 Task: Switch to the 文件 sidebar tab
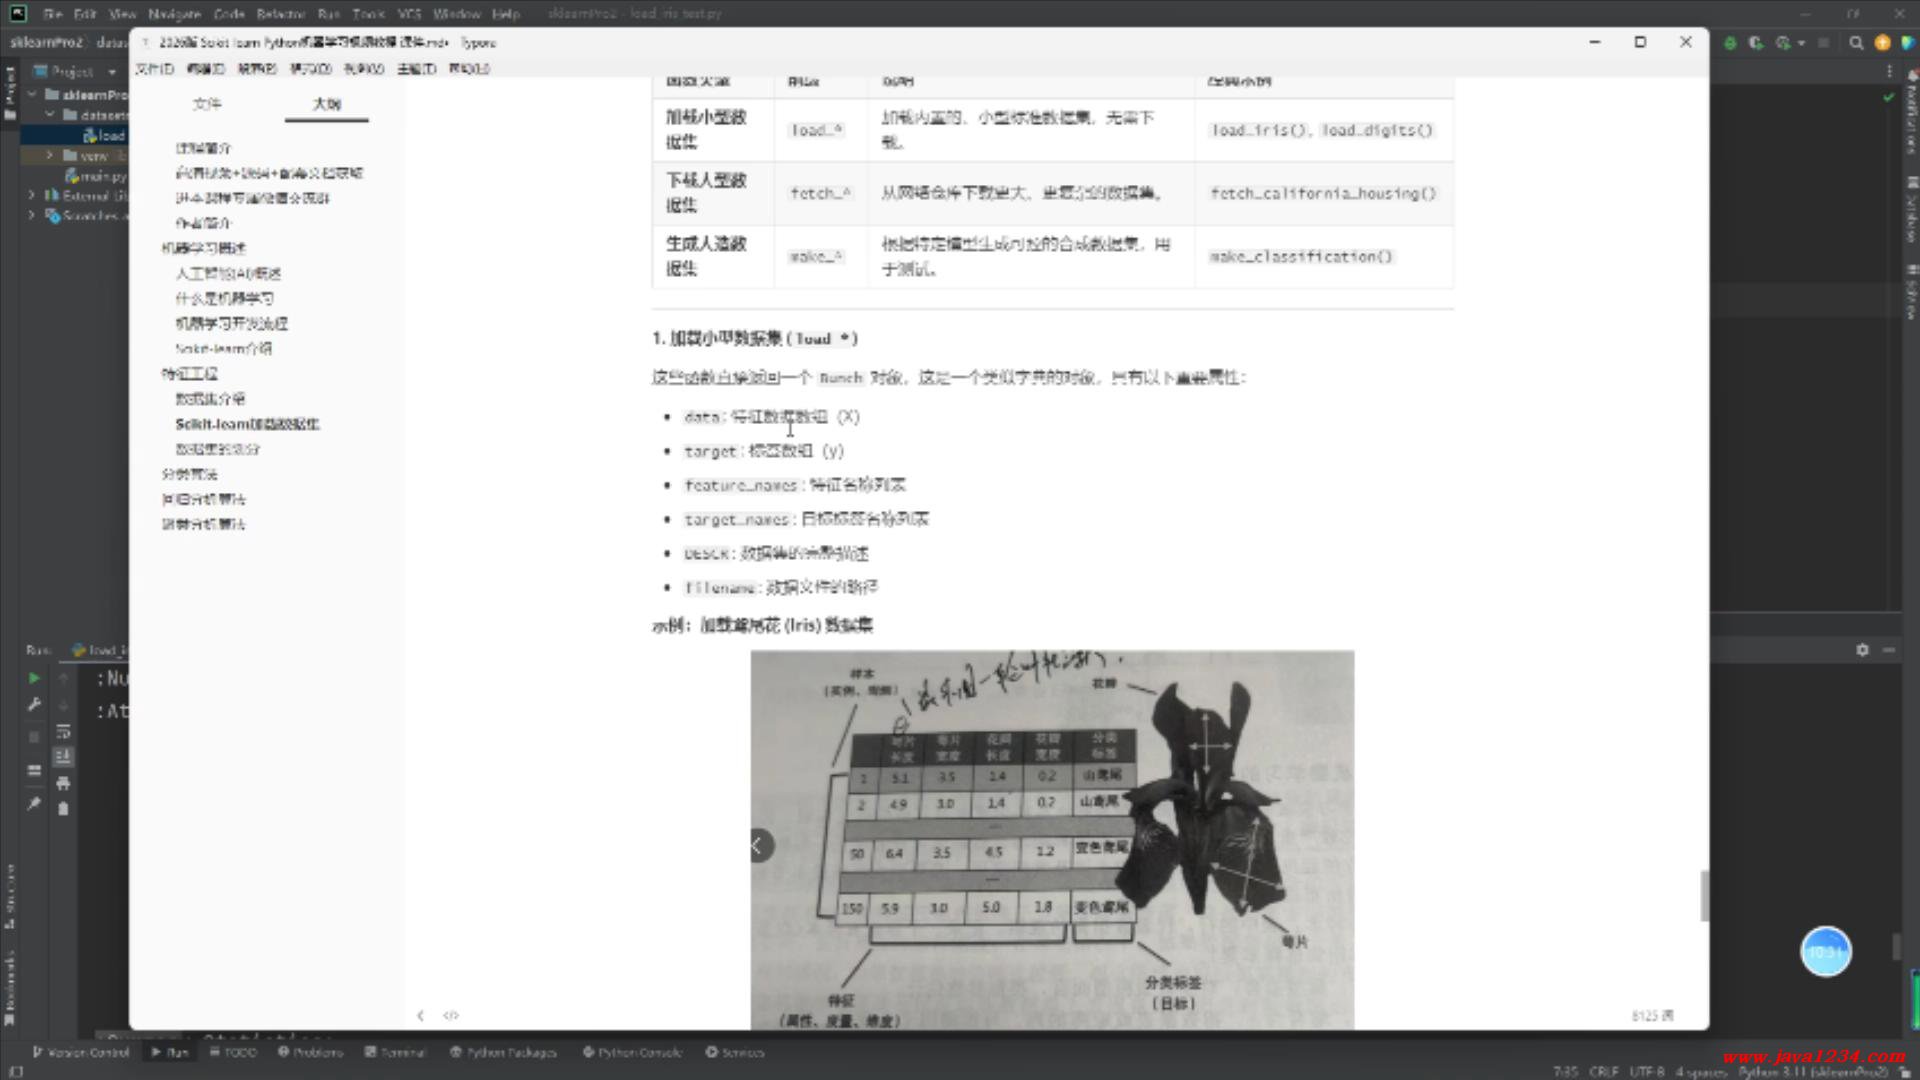click(x=207, y=104)
